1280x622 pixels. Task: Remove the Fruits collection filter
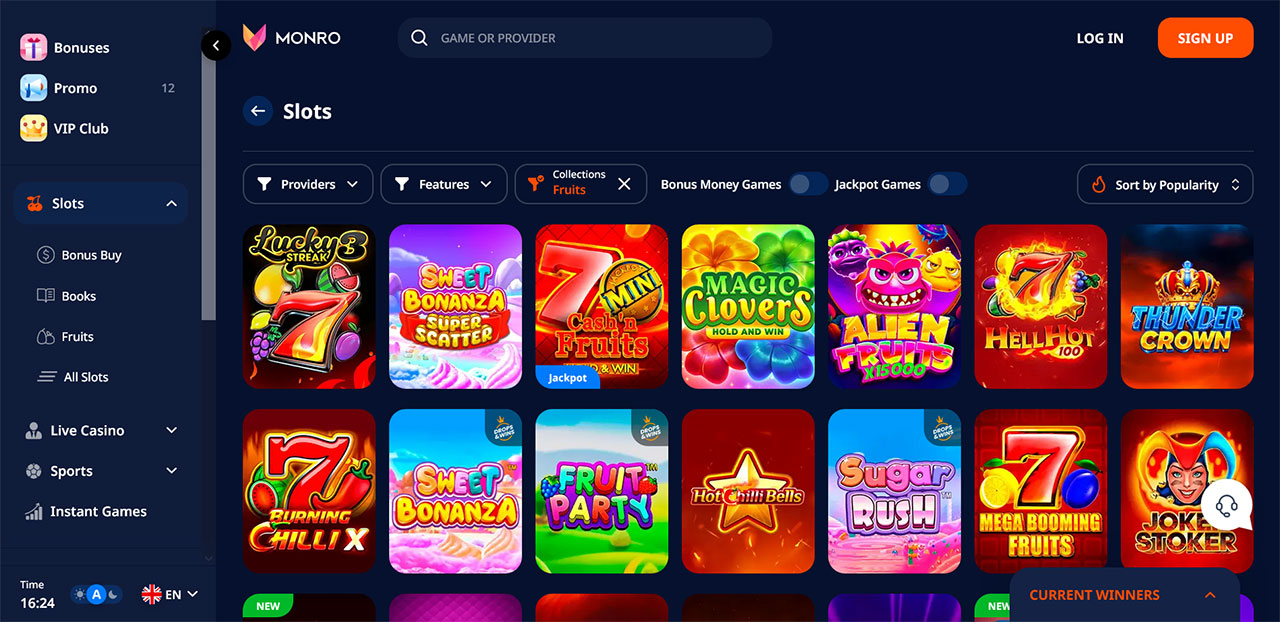pyautogui.click(x=624, y=184)
